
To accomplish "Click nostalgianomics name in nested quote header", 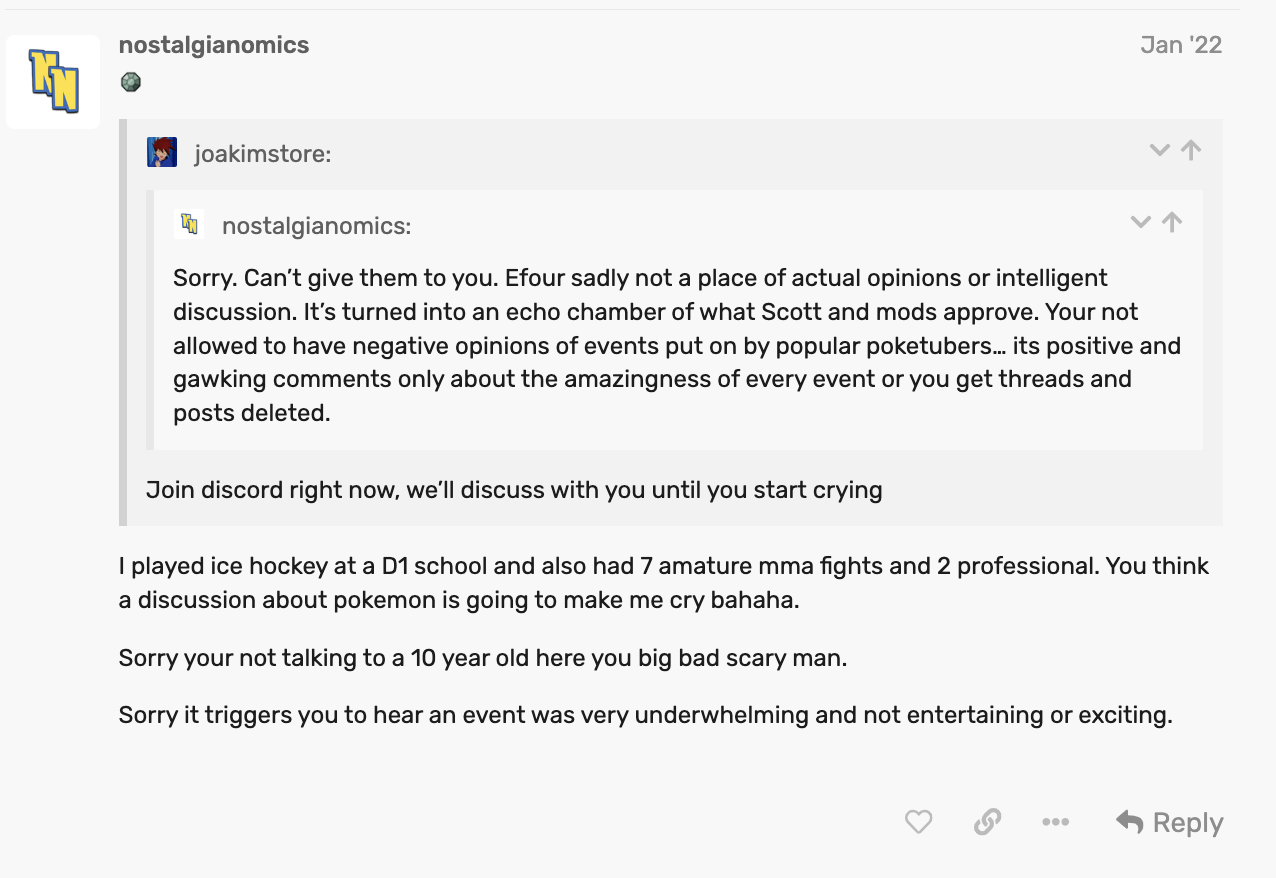I will (316, 226).
